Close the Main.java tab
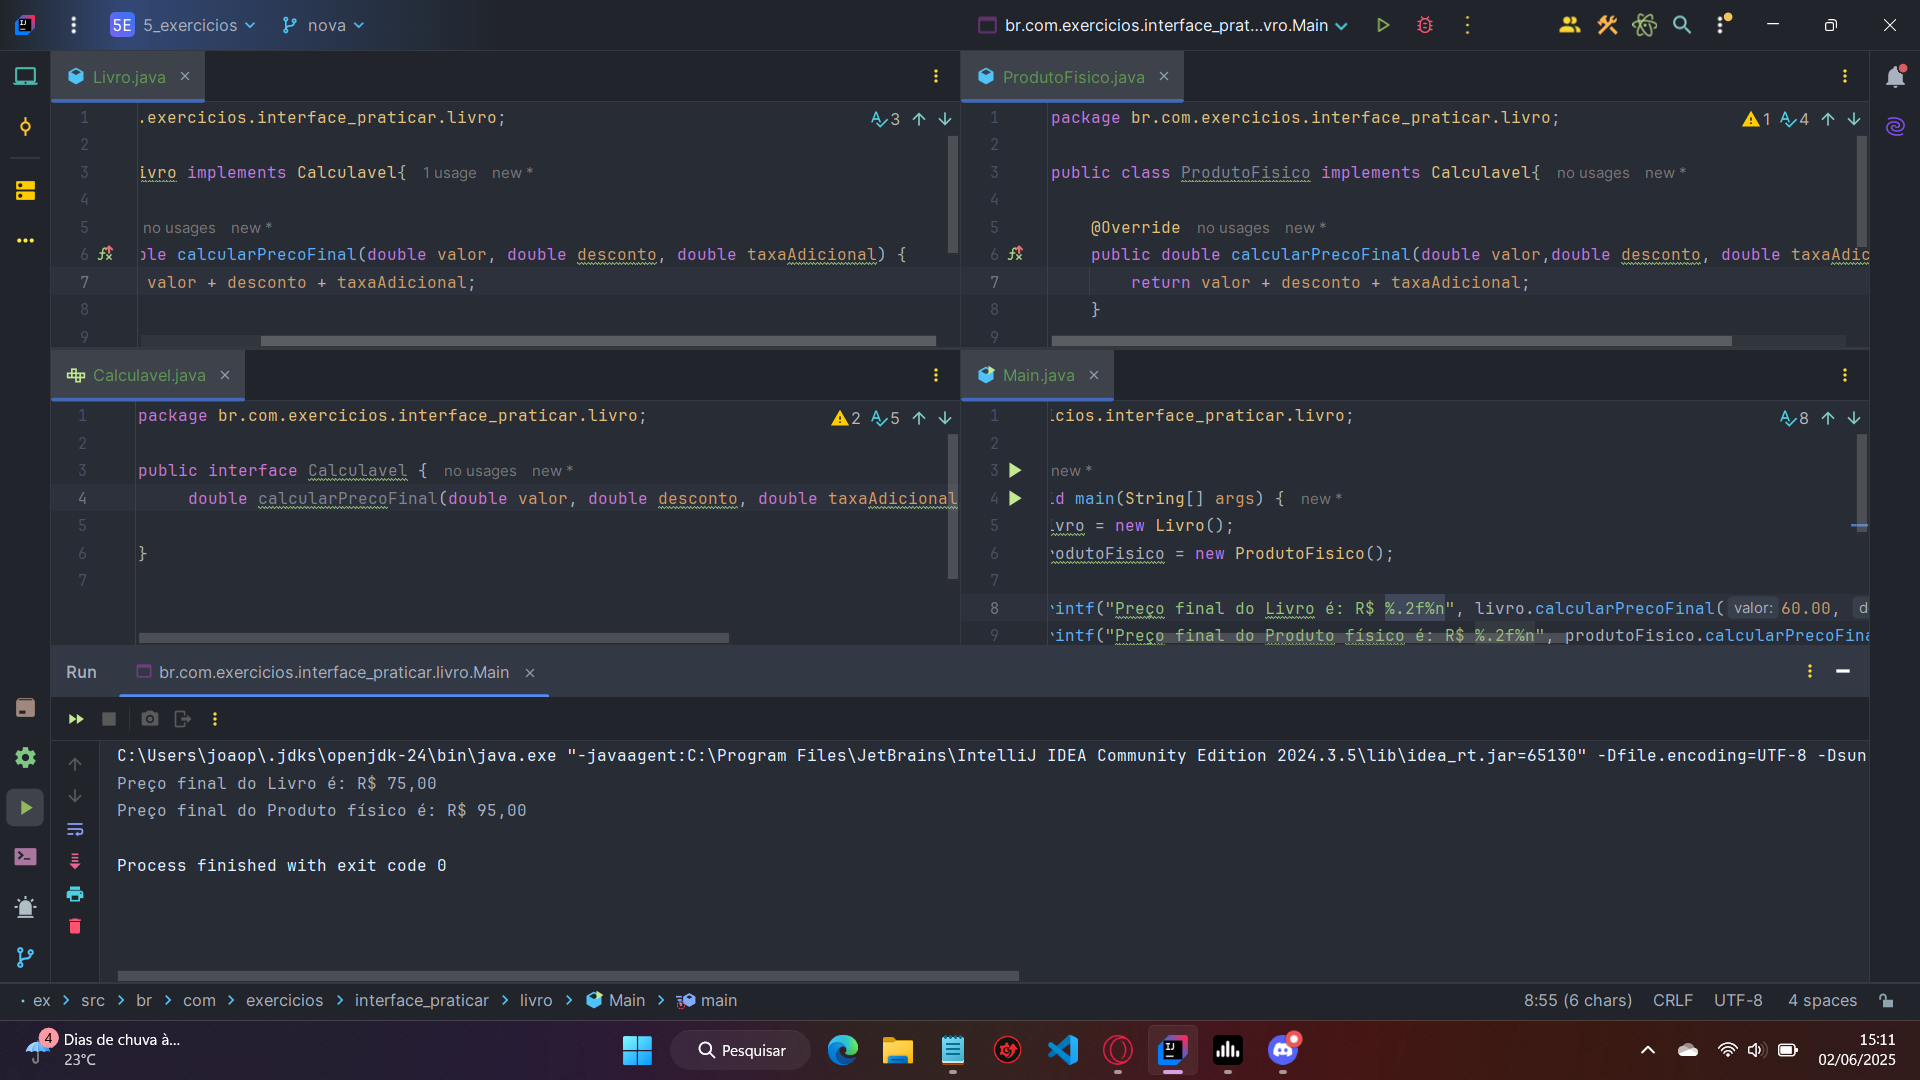 [1094, 375]
